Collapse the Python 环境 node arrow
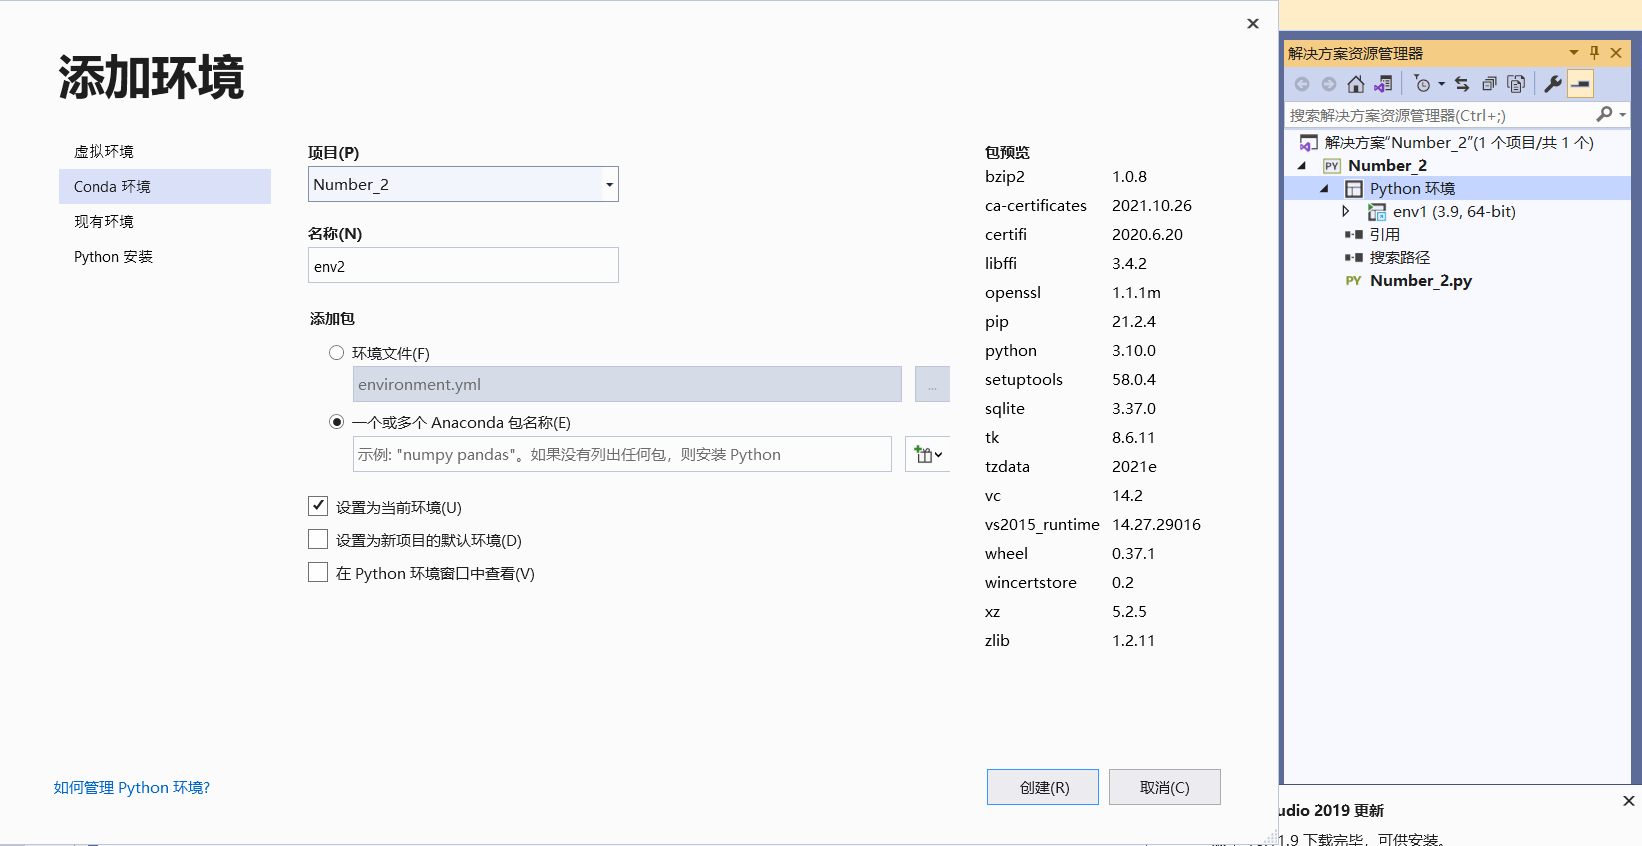The width and height of the screenshot is (1642, 846). click(1324, 189)
